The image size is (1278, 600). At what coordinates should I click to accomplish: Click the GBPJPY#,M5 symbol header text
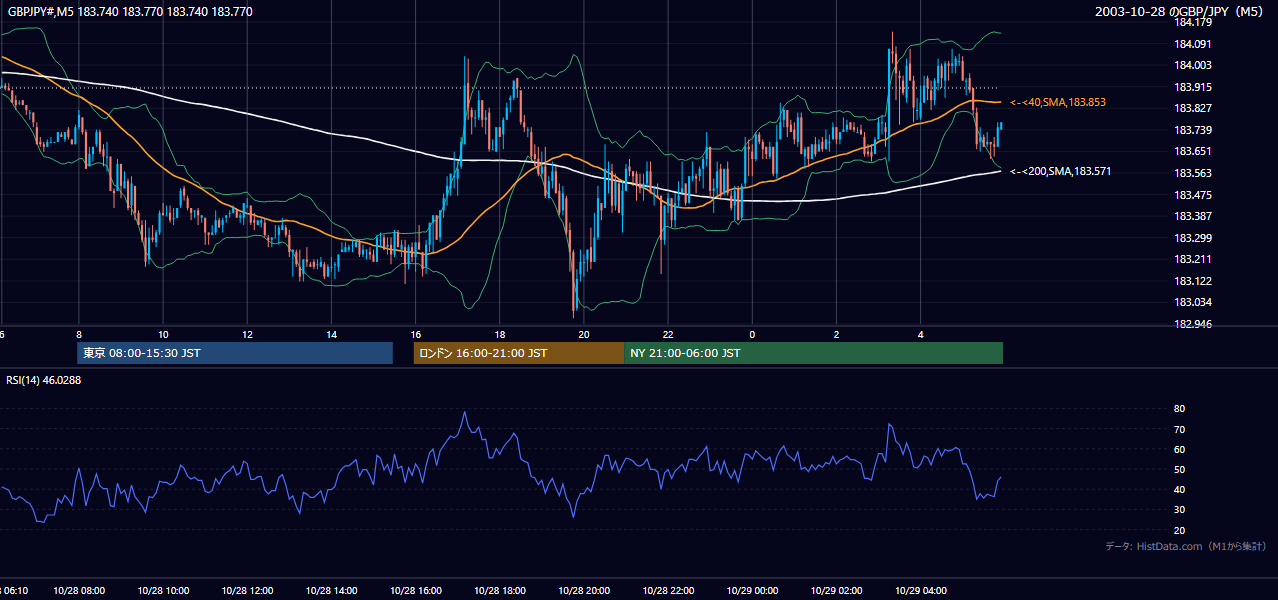(130, 12)
